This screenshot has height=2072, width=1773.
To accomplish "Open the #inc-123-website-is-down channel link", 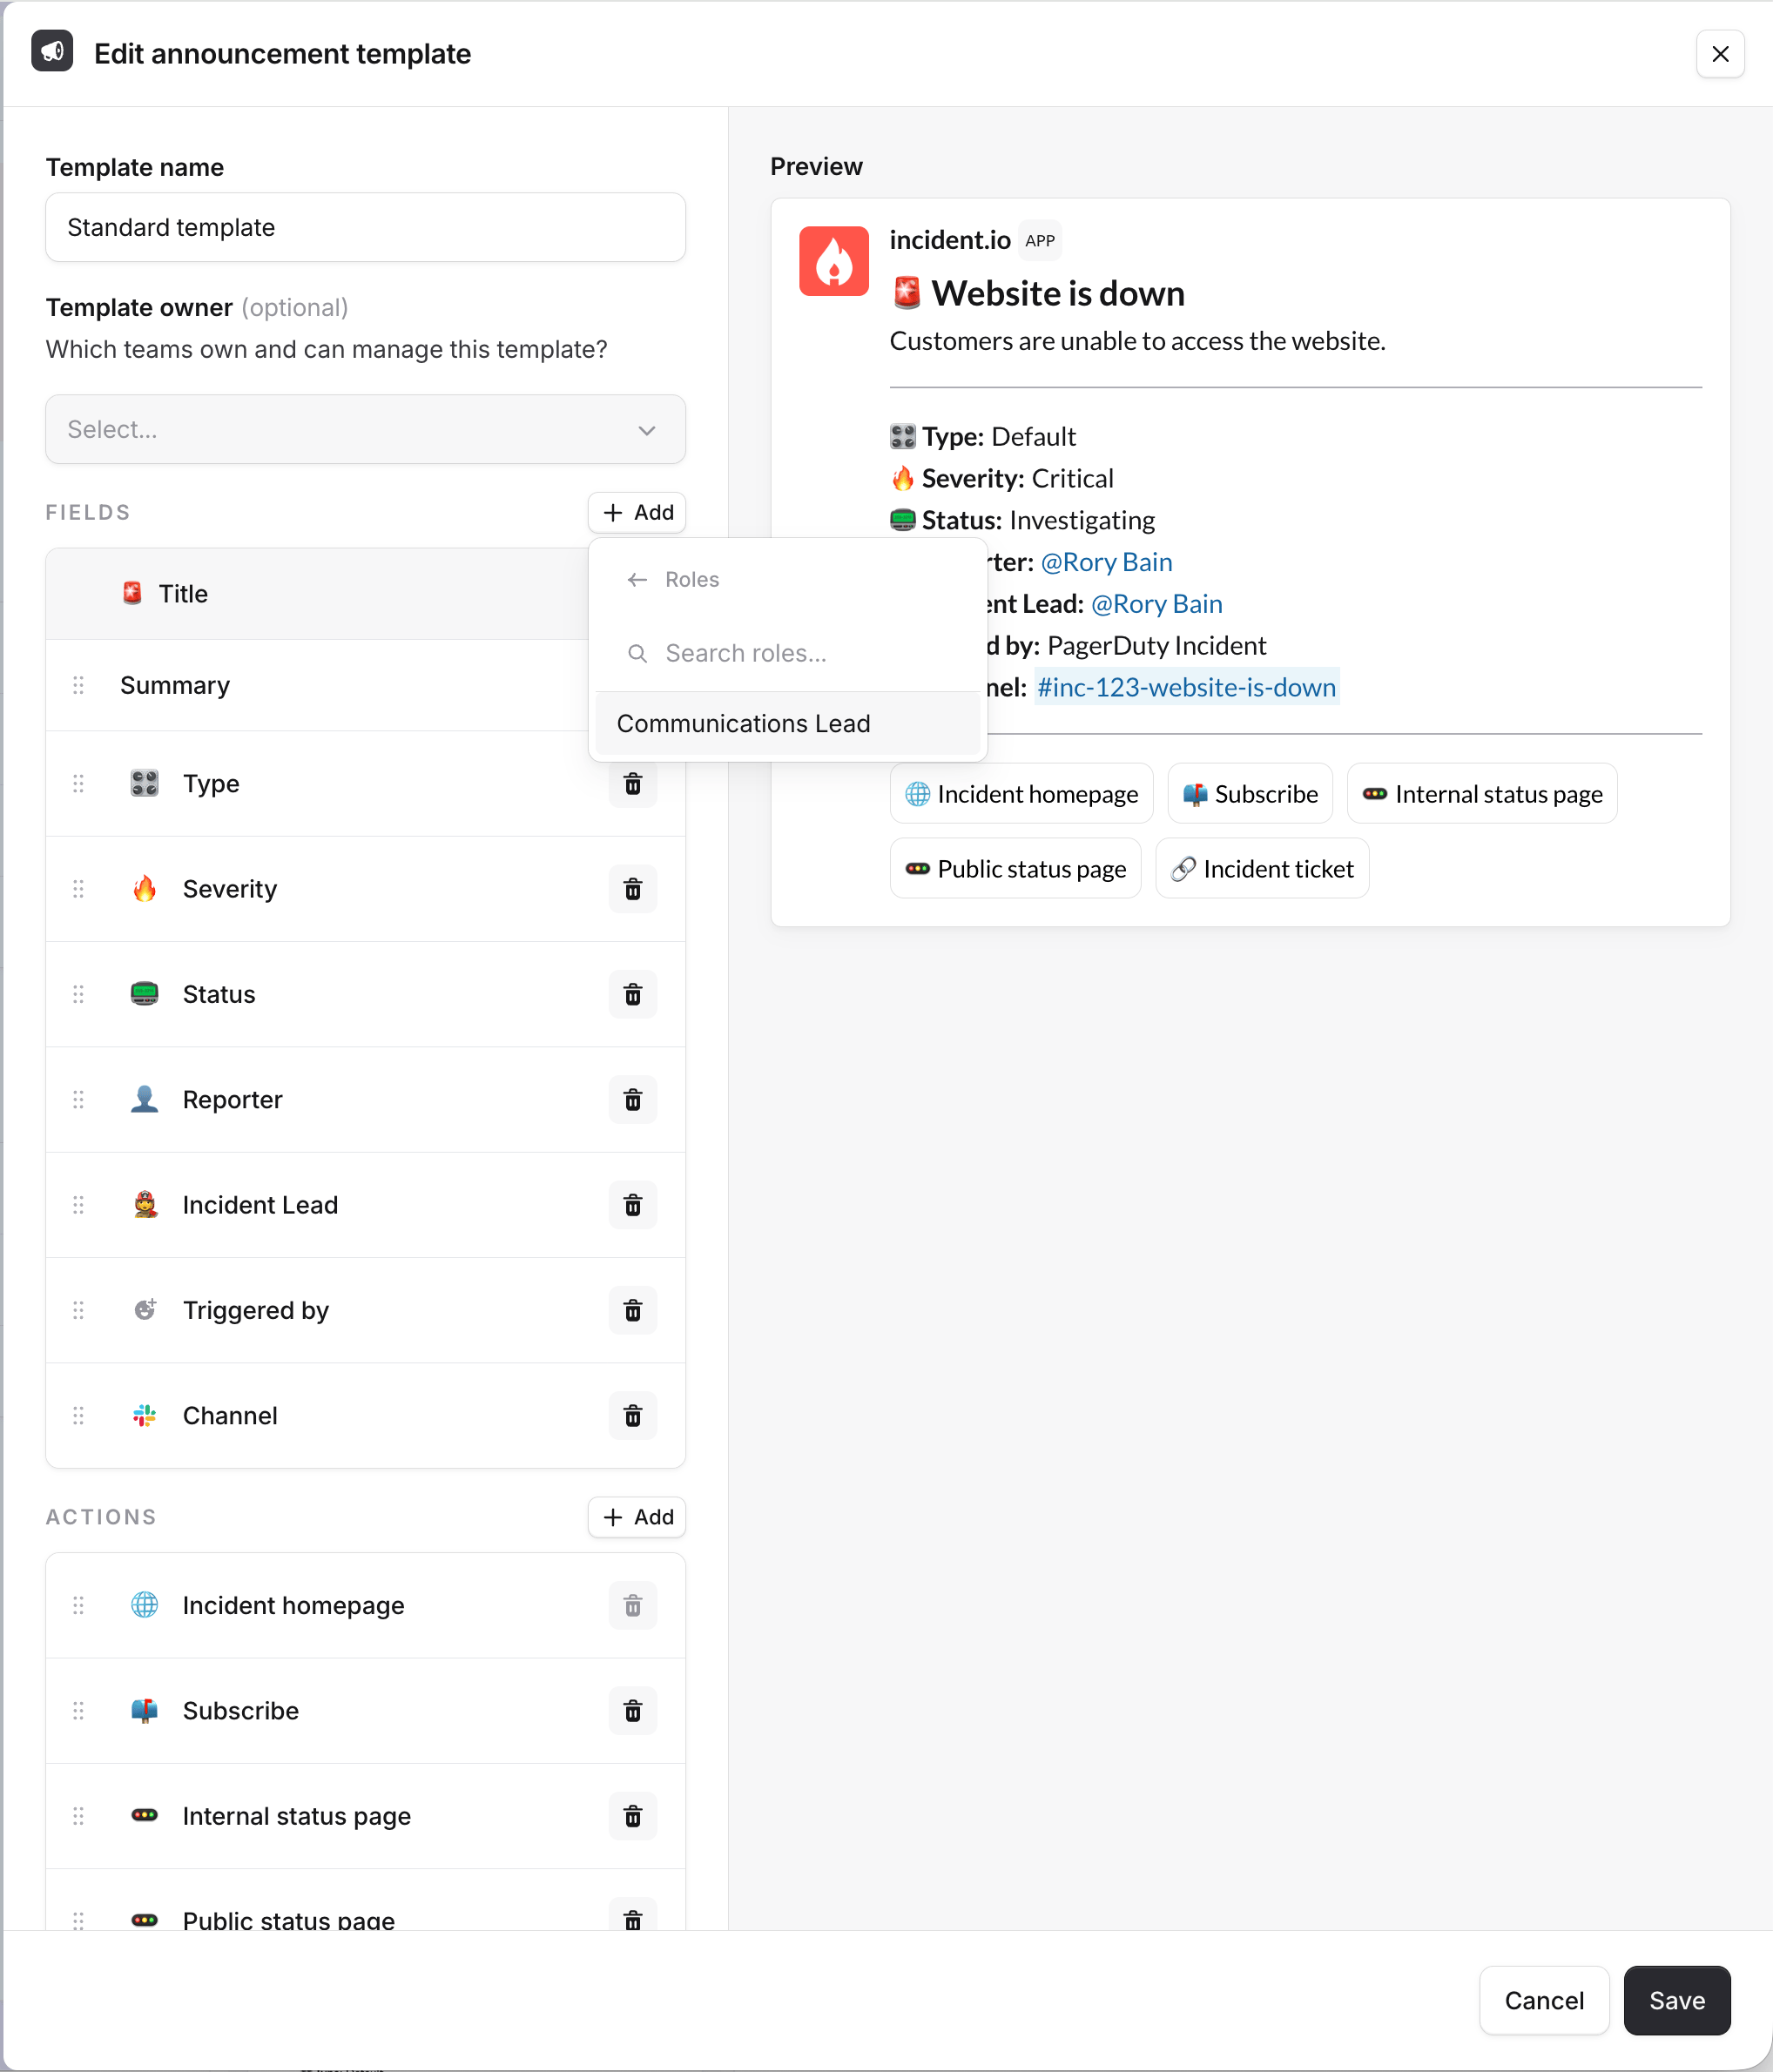I will tap(1186, 688).
